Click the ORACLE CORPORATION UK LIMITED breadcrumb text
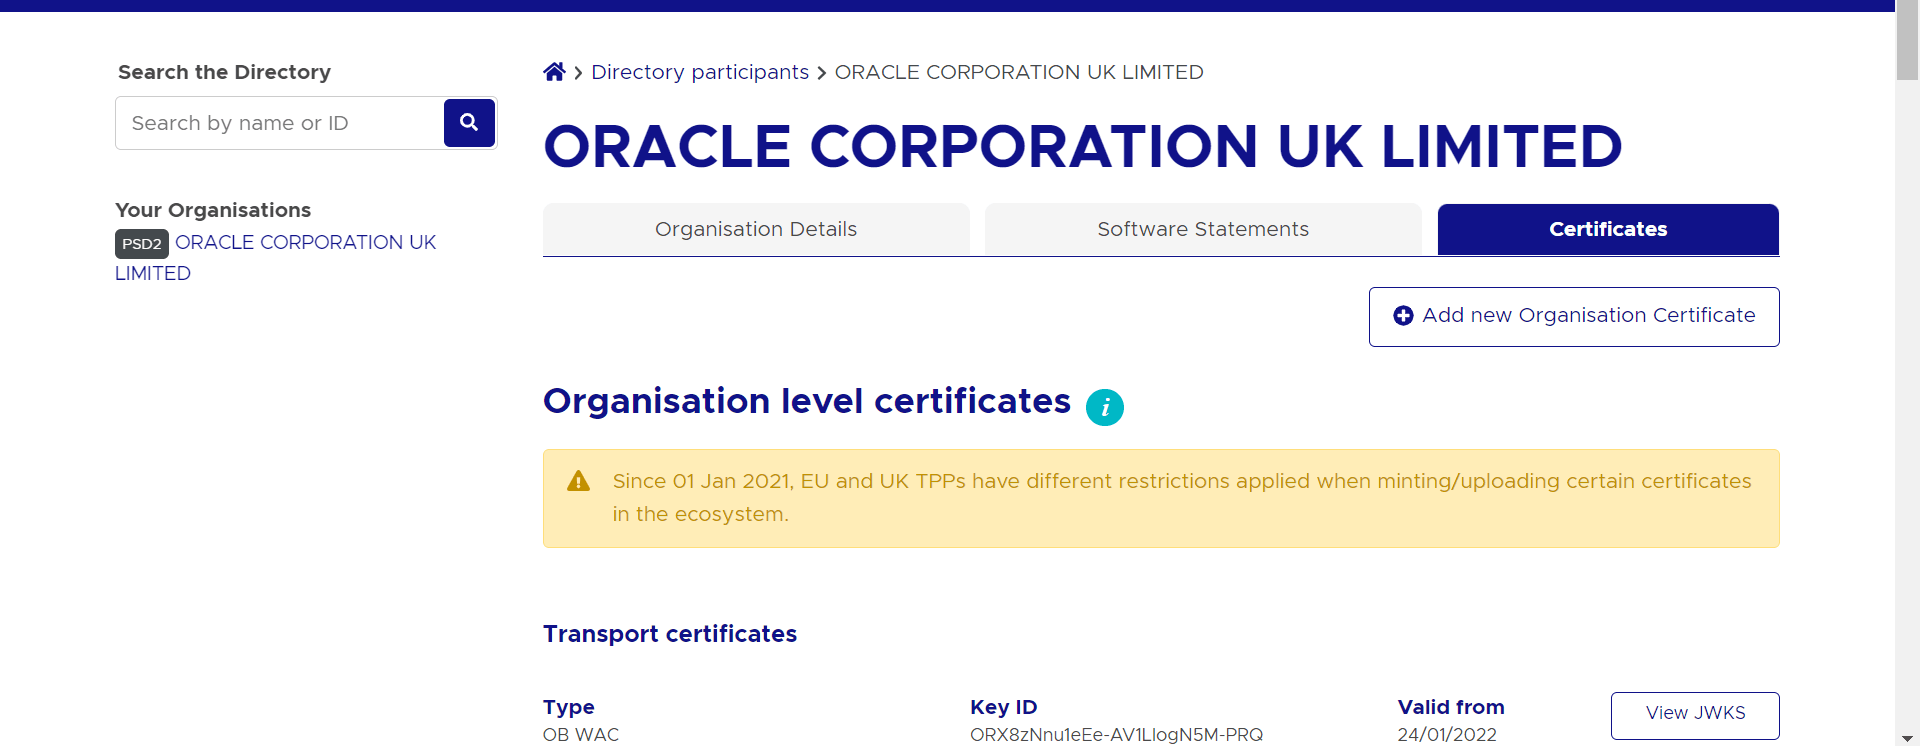 [1019, 72]
